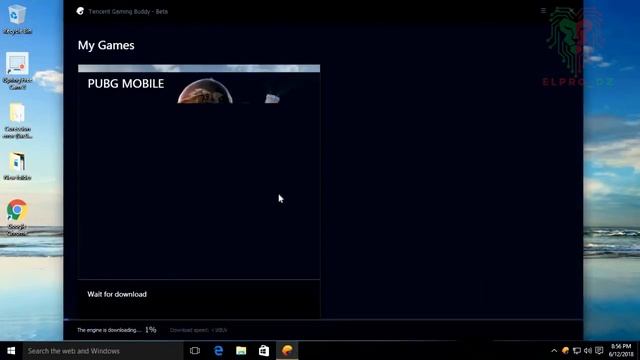Image resolution: width=640 pixels, height=360 pixels.
Task: Open the Action Center notifications icon
Action: tap(599, 351)
